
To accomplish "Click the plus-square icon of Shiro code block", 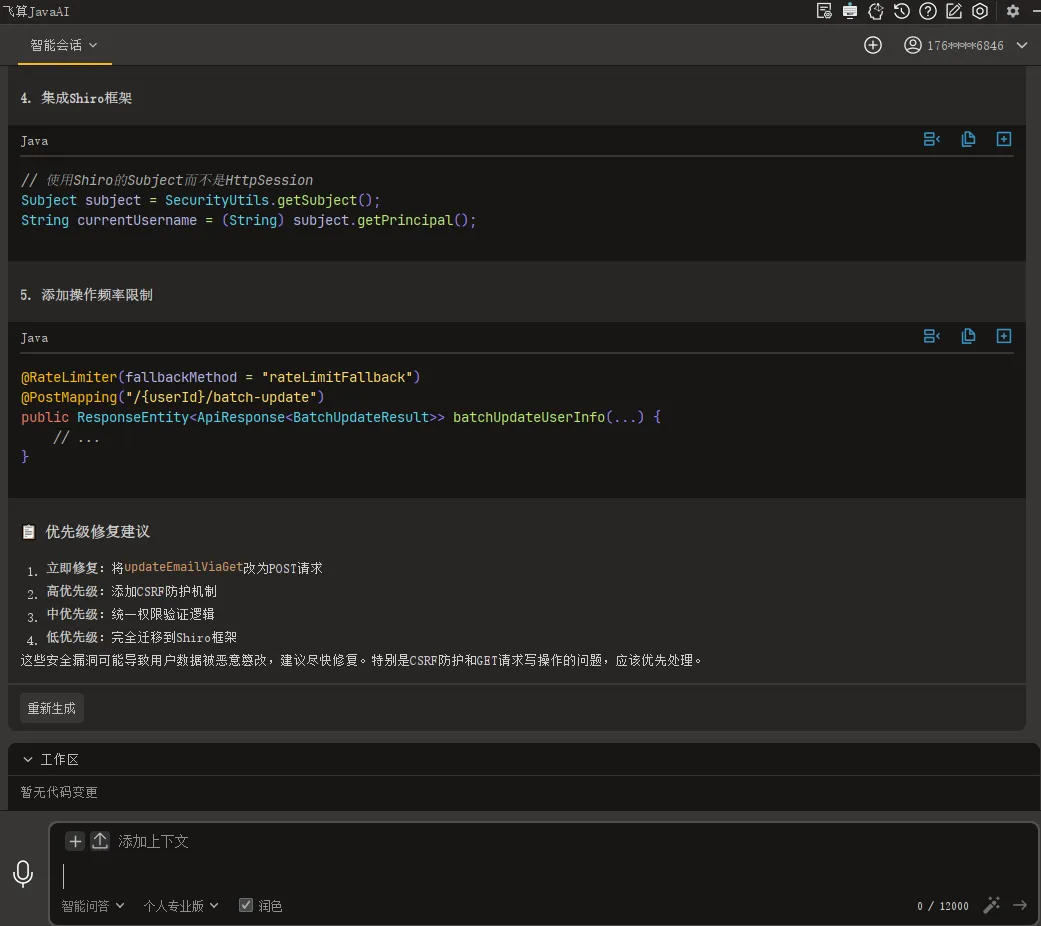I will click(1004, 139).
